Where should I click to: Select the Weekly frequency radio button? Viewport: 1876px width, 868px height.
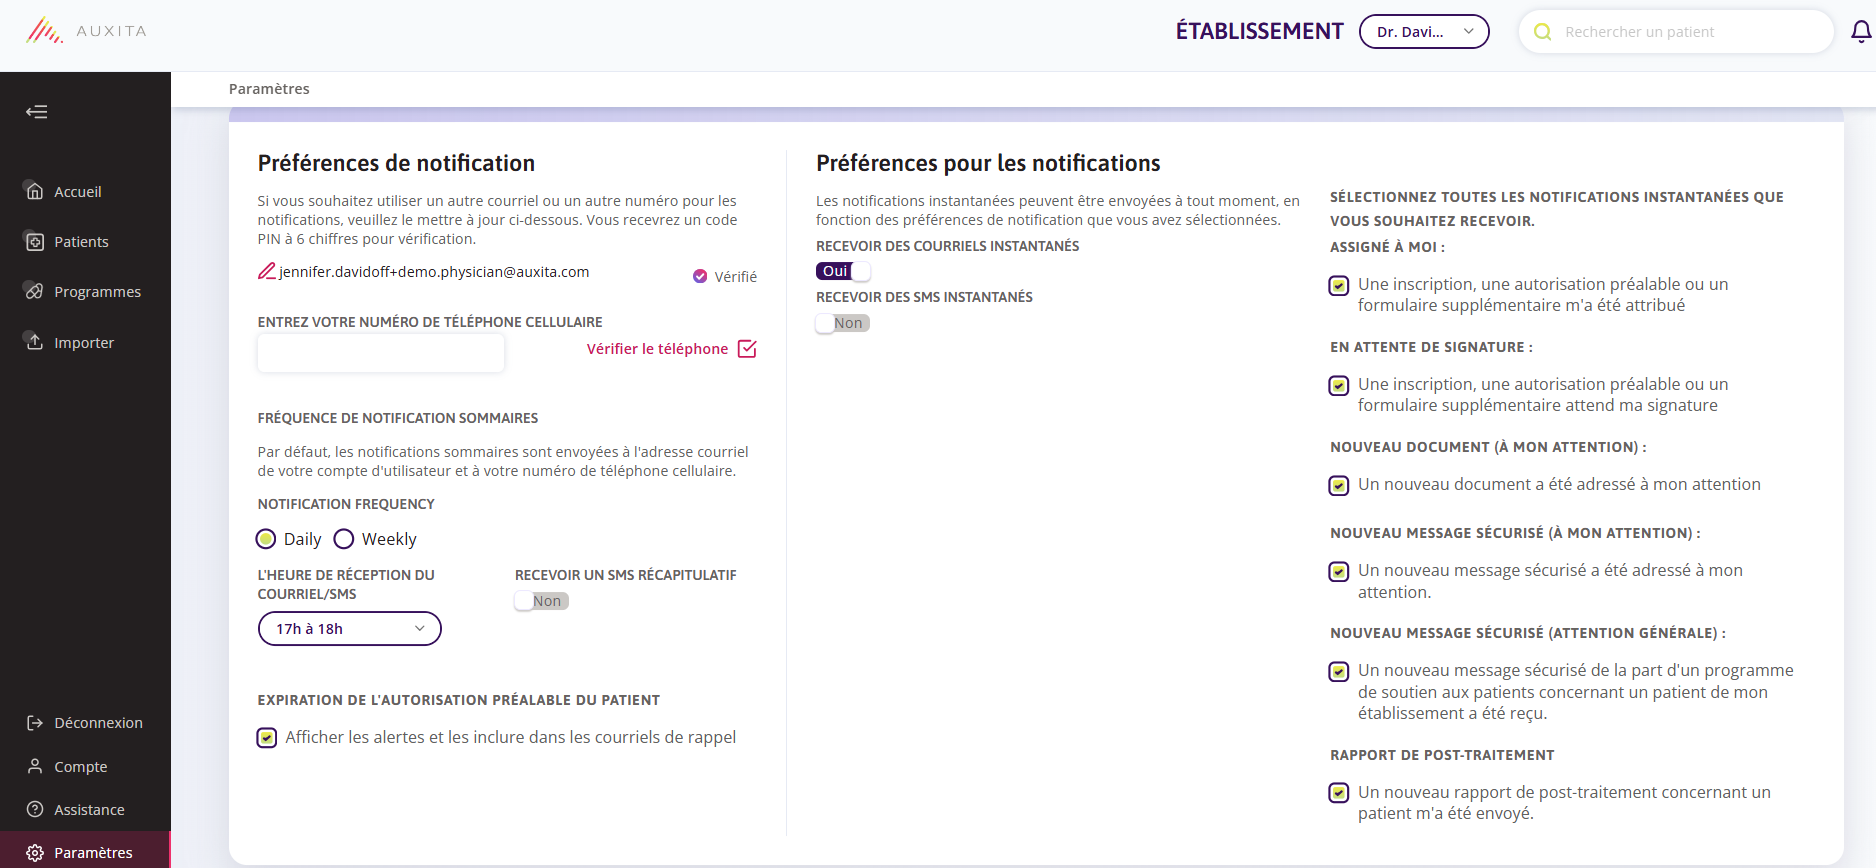(x=344, y=539)
